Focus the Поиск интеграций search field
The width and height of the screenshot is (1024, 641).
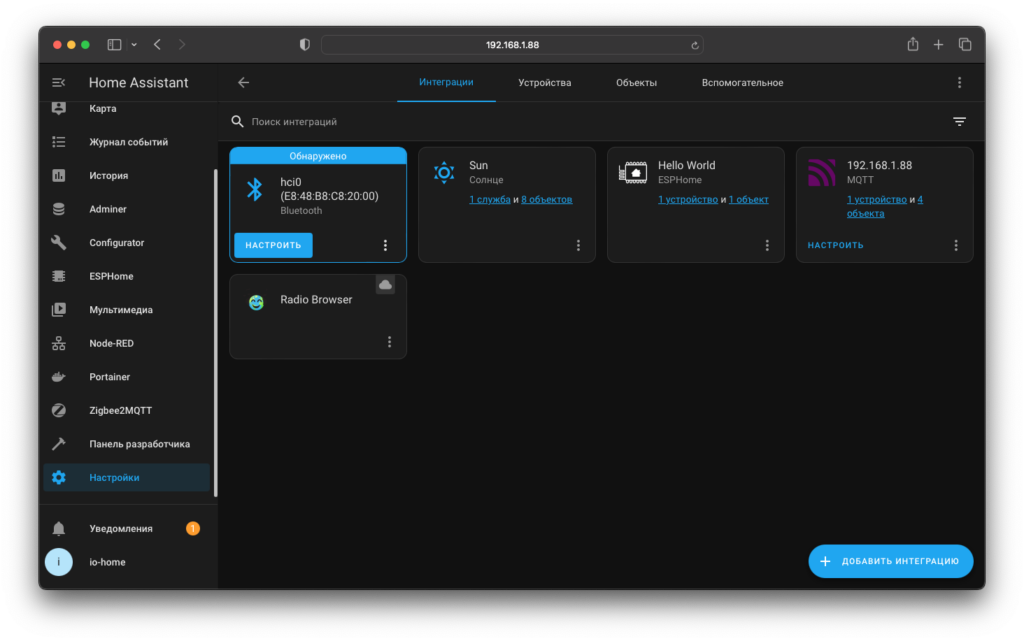(x=588, y=121)
